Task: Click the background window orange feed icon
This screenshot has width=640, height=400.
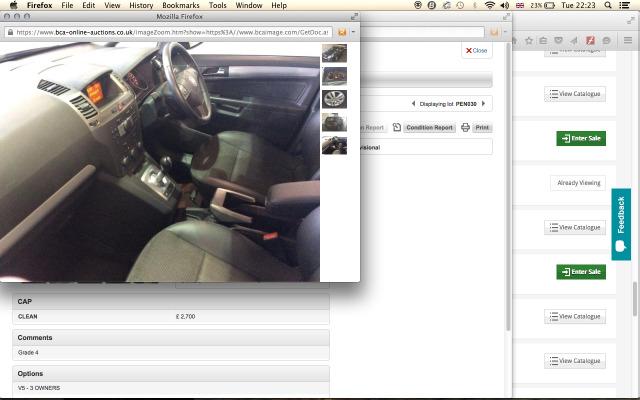Action: tap(494, 32)
